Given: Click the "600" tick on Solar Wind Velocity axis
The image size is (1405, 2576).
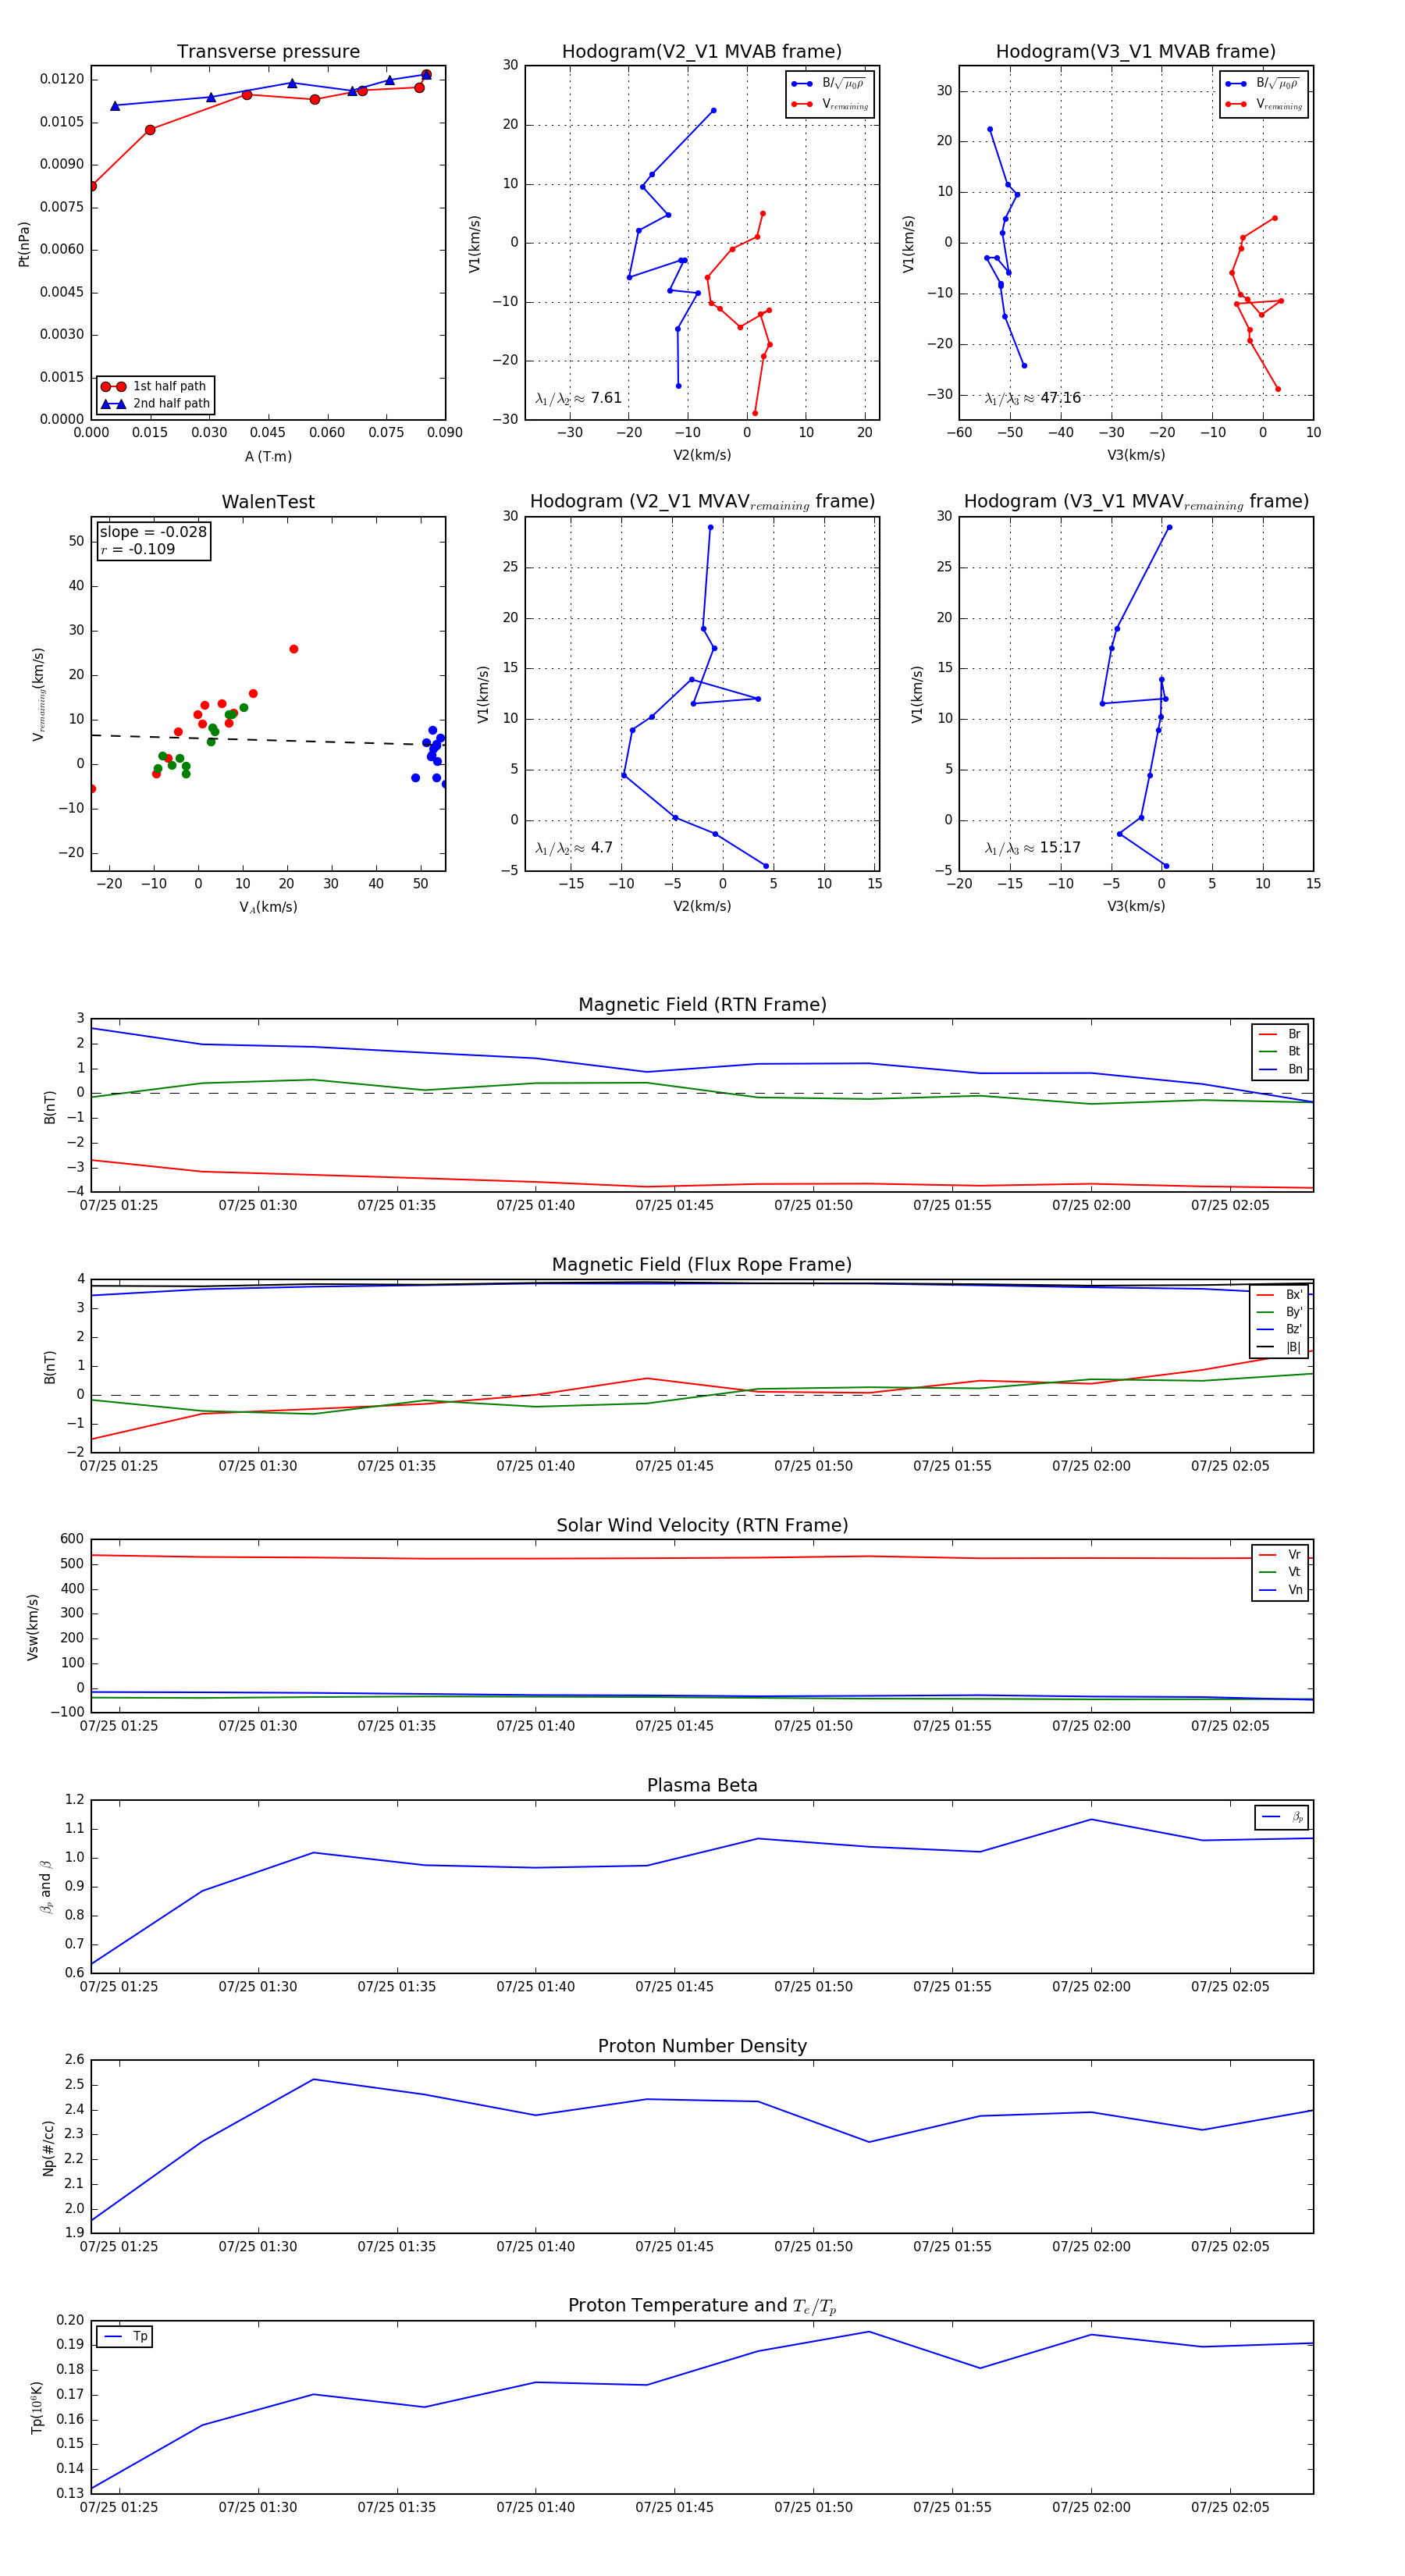Looking at the screenshot, I should click(72, 1539).
